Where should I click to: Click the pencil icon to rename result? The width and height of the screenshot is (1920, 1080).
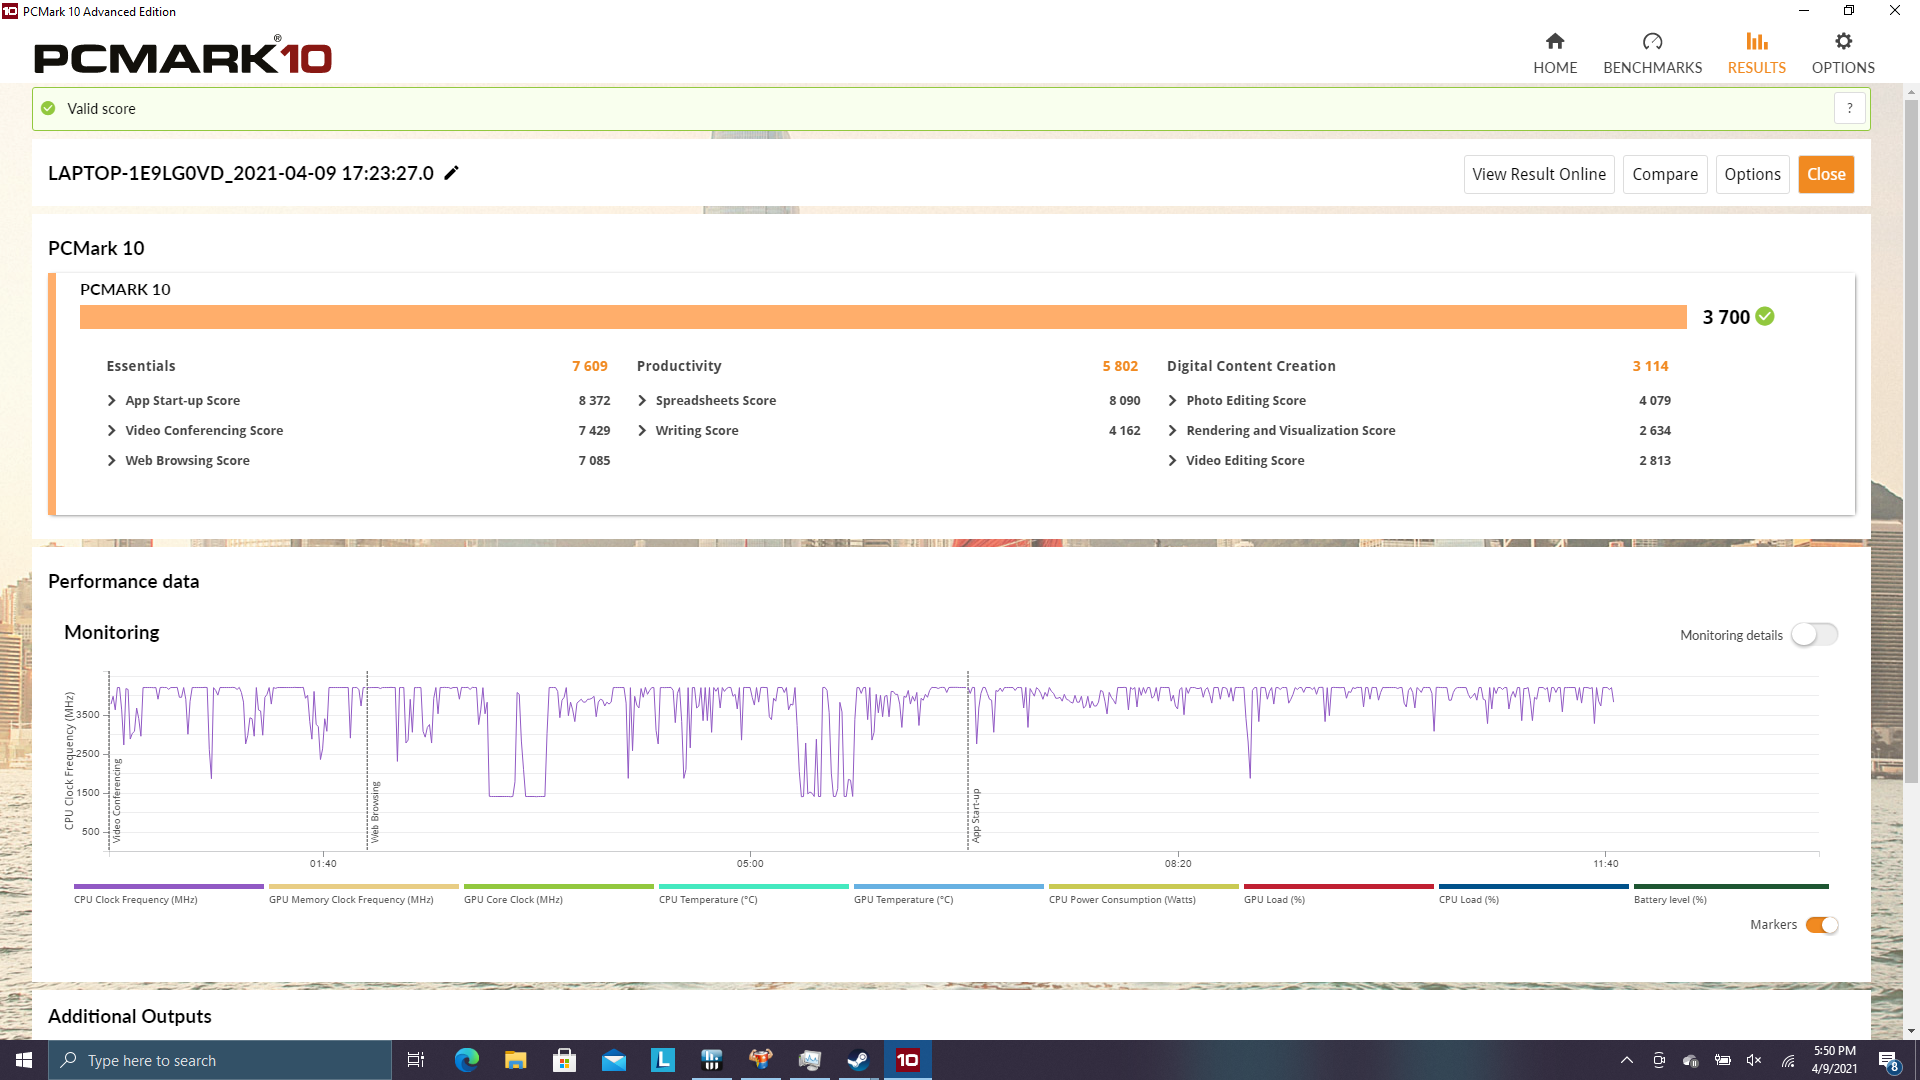(451, 173)
